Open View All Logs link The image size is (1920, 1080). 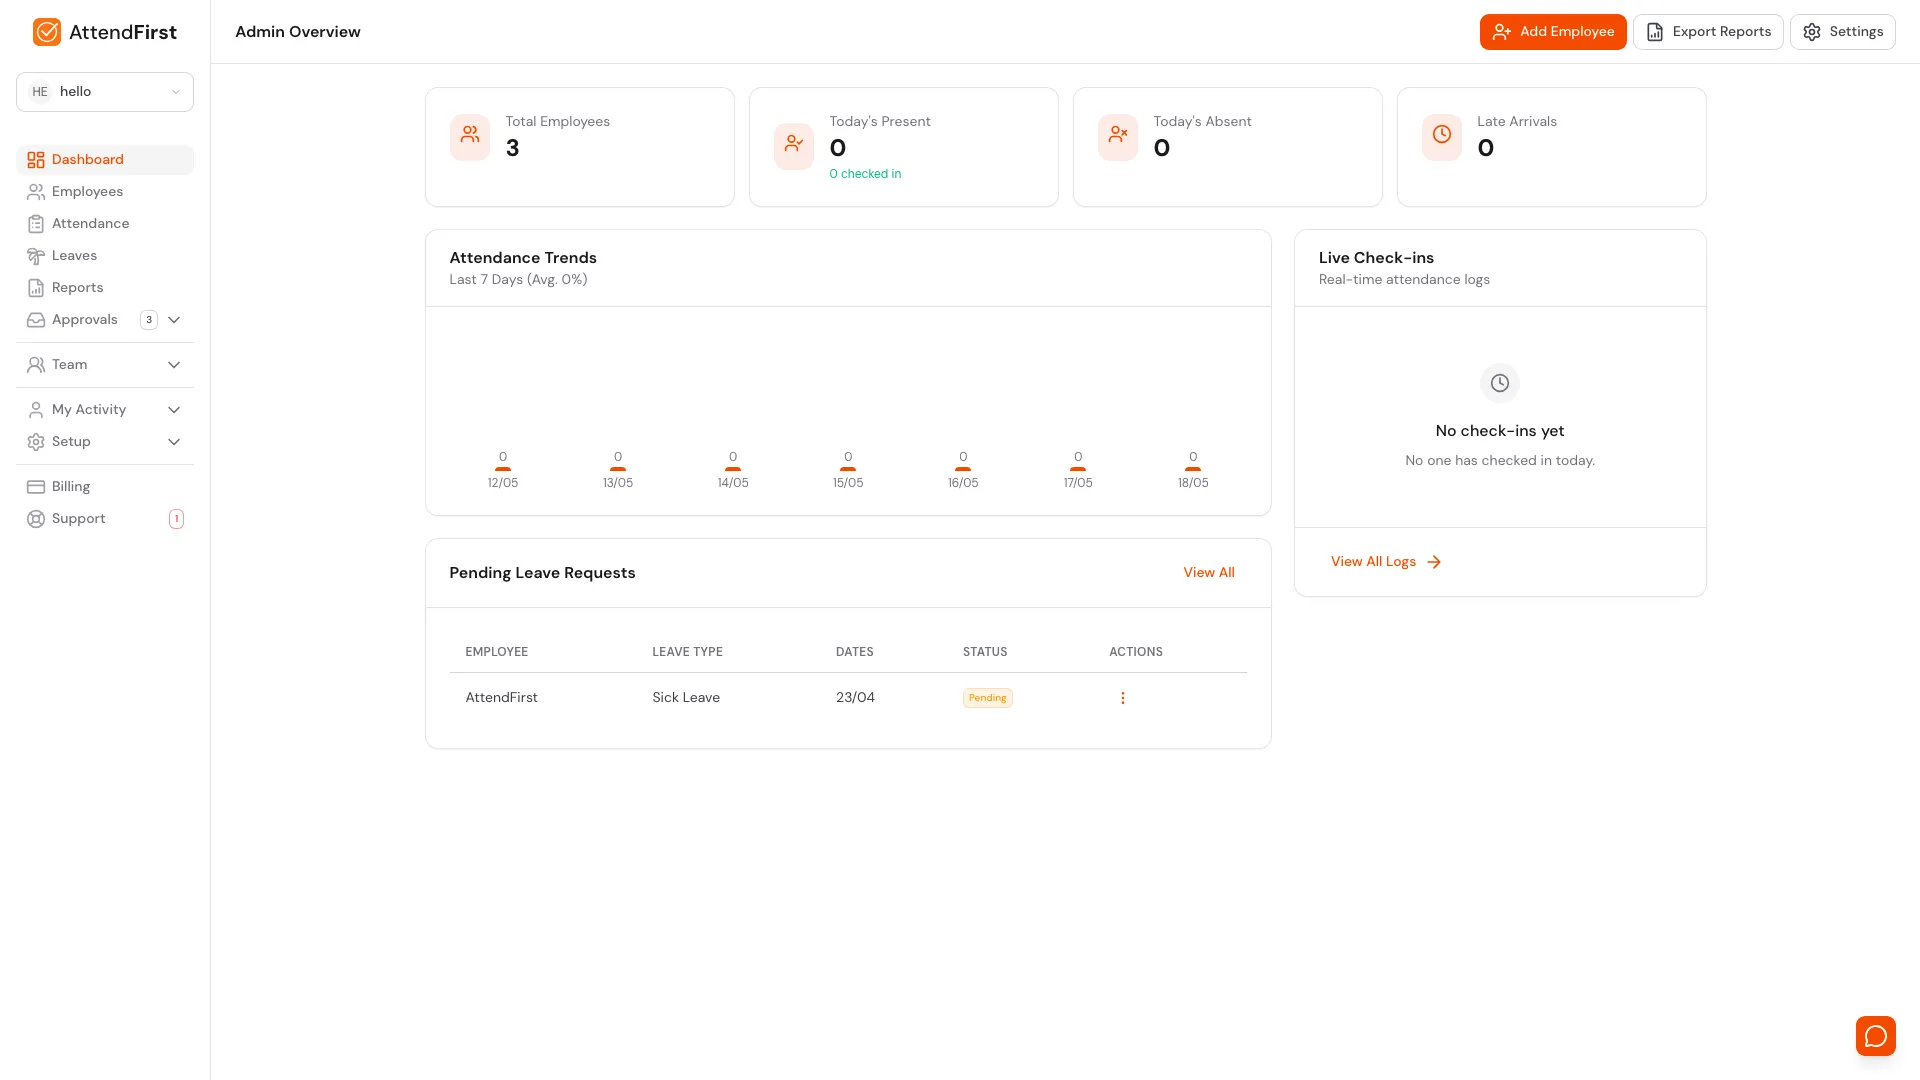pyautogui.click(x=1386, y=562)
